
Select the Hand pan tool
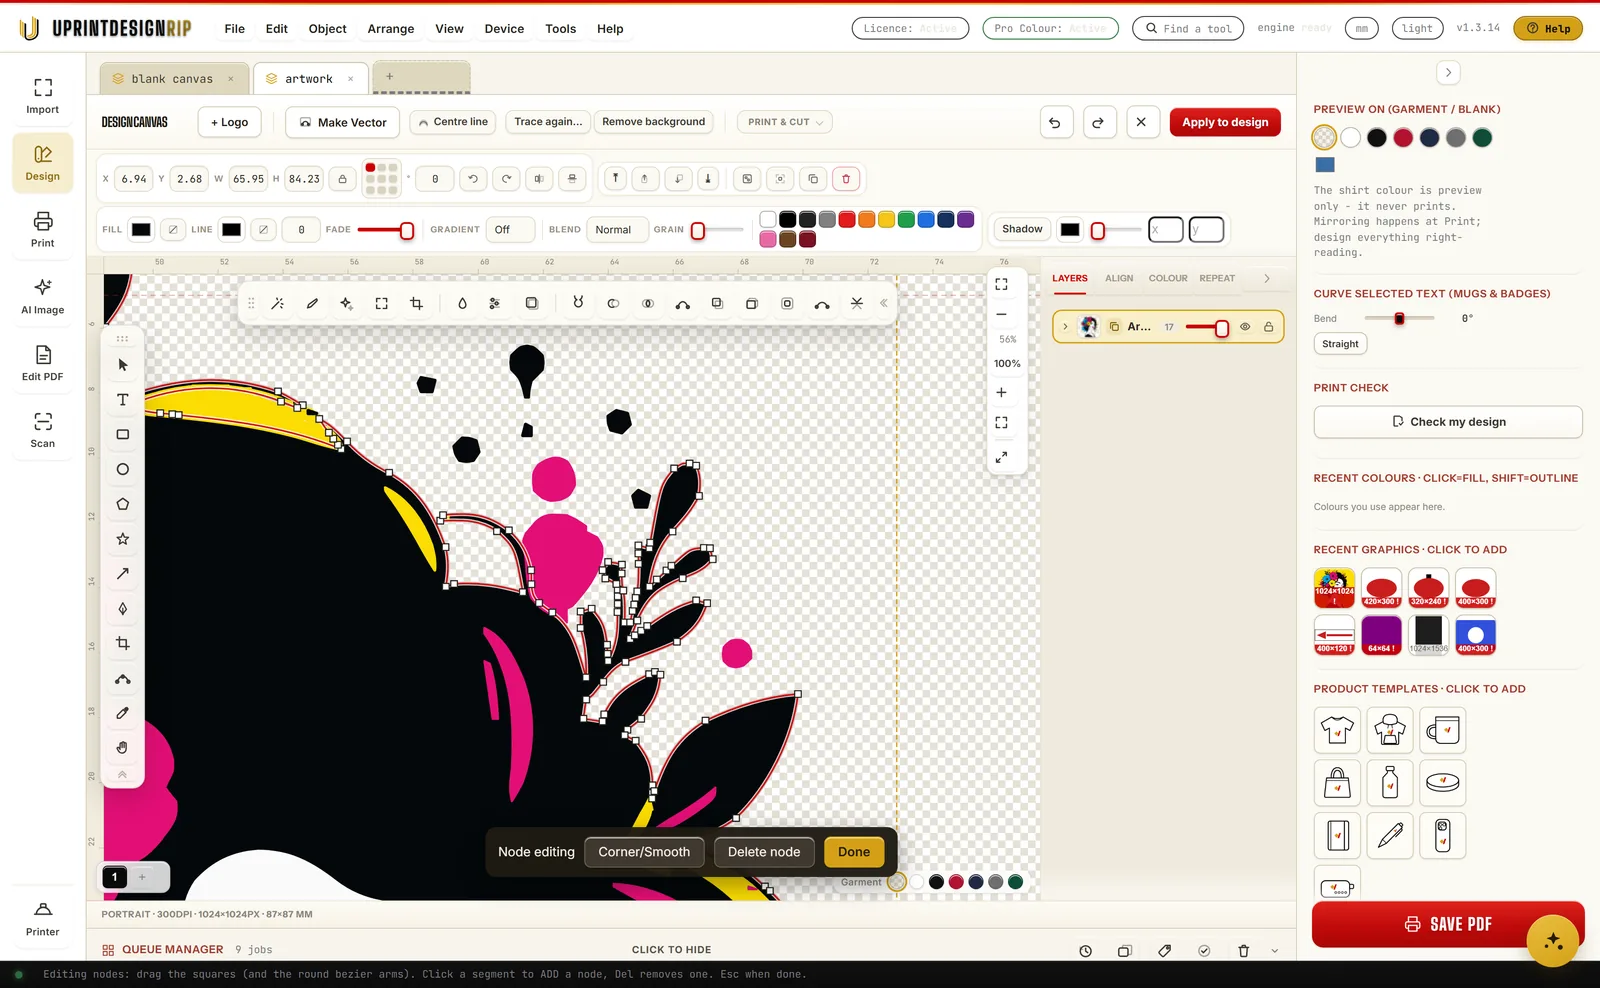coord(123,747)
